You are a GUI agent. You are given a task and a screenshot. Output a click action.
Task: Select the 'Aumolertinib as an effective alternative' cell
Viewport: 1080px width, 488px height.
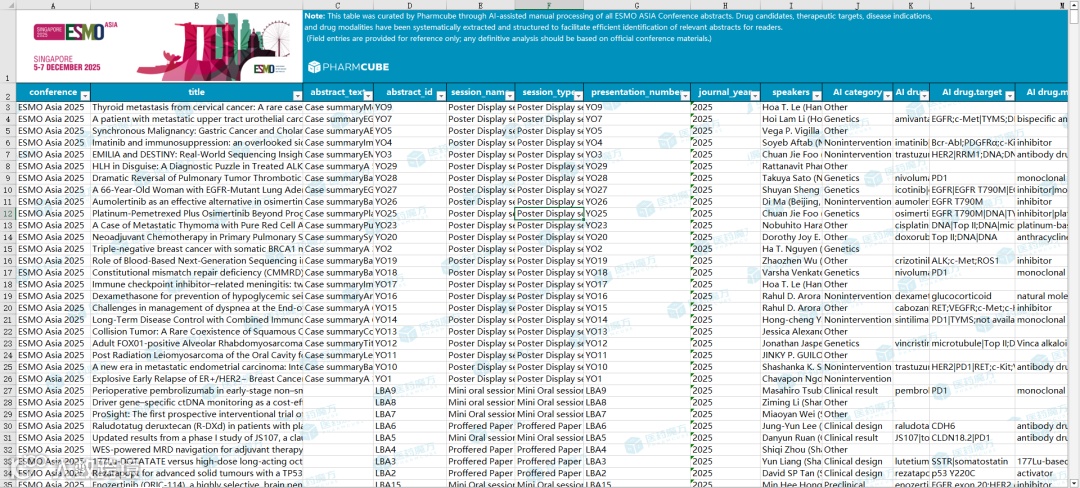point(196,202)
